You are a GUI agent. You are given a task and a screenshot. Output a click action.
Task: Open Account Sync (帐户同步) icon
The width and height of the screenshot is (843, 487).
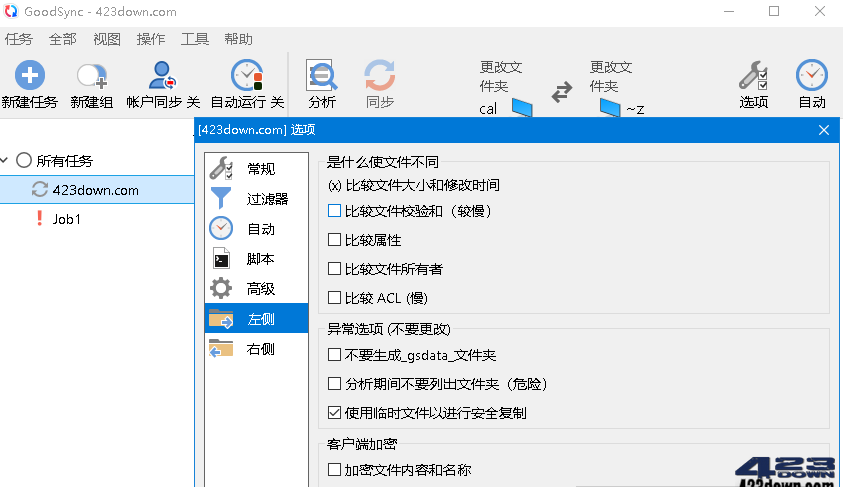point(162,75)
